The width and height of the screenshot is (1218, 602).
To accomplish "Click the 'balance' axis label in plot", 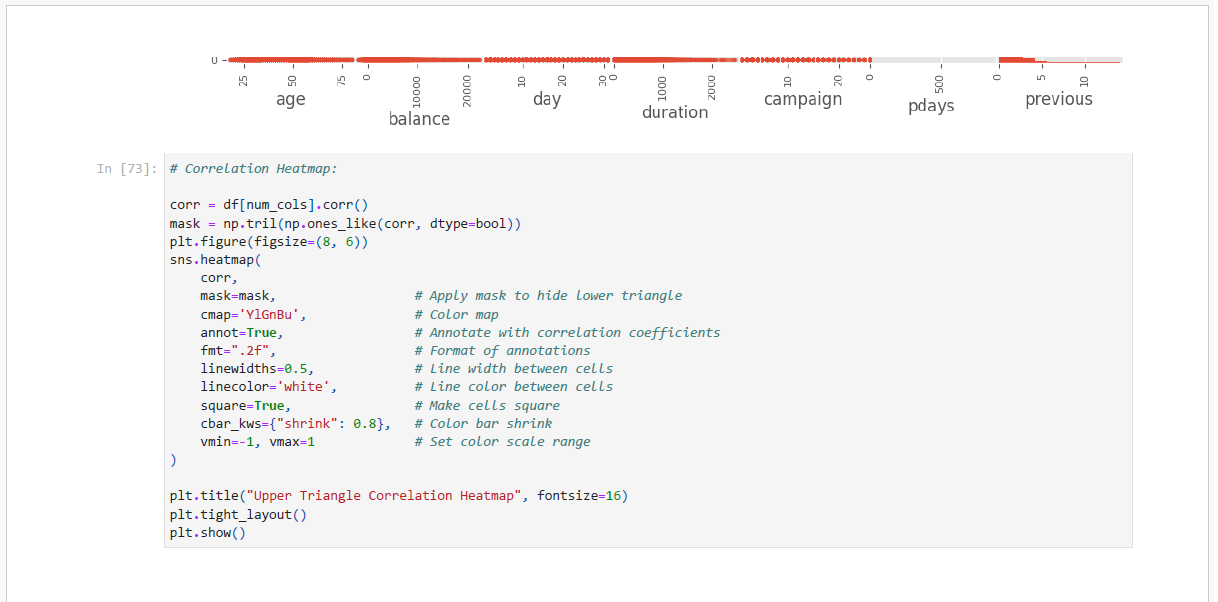I will [419, 119].
